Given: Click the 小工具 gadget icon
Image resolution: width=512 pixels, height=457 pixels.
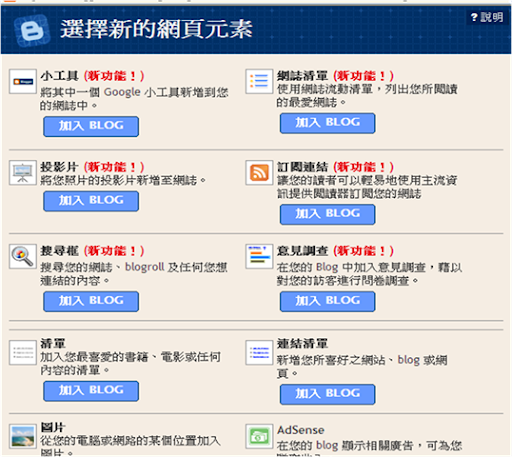Looking at the screenshot, I should click(x=23, y=81).
